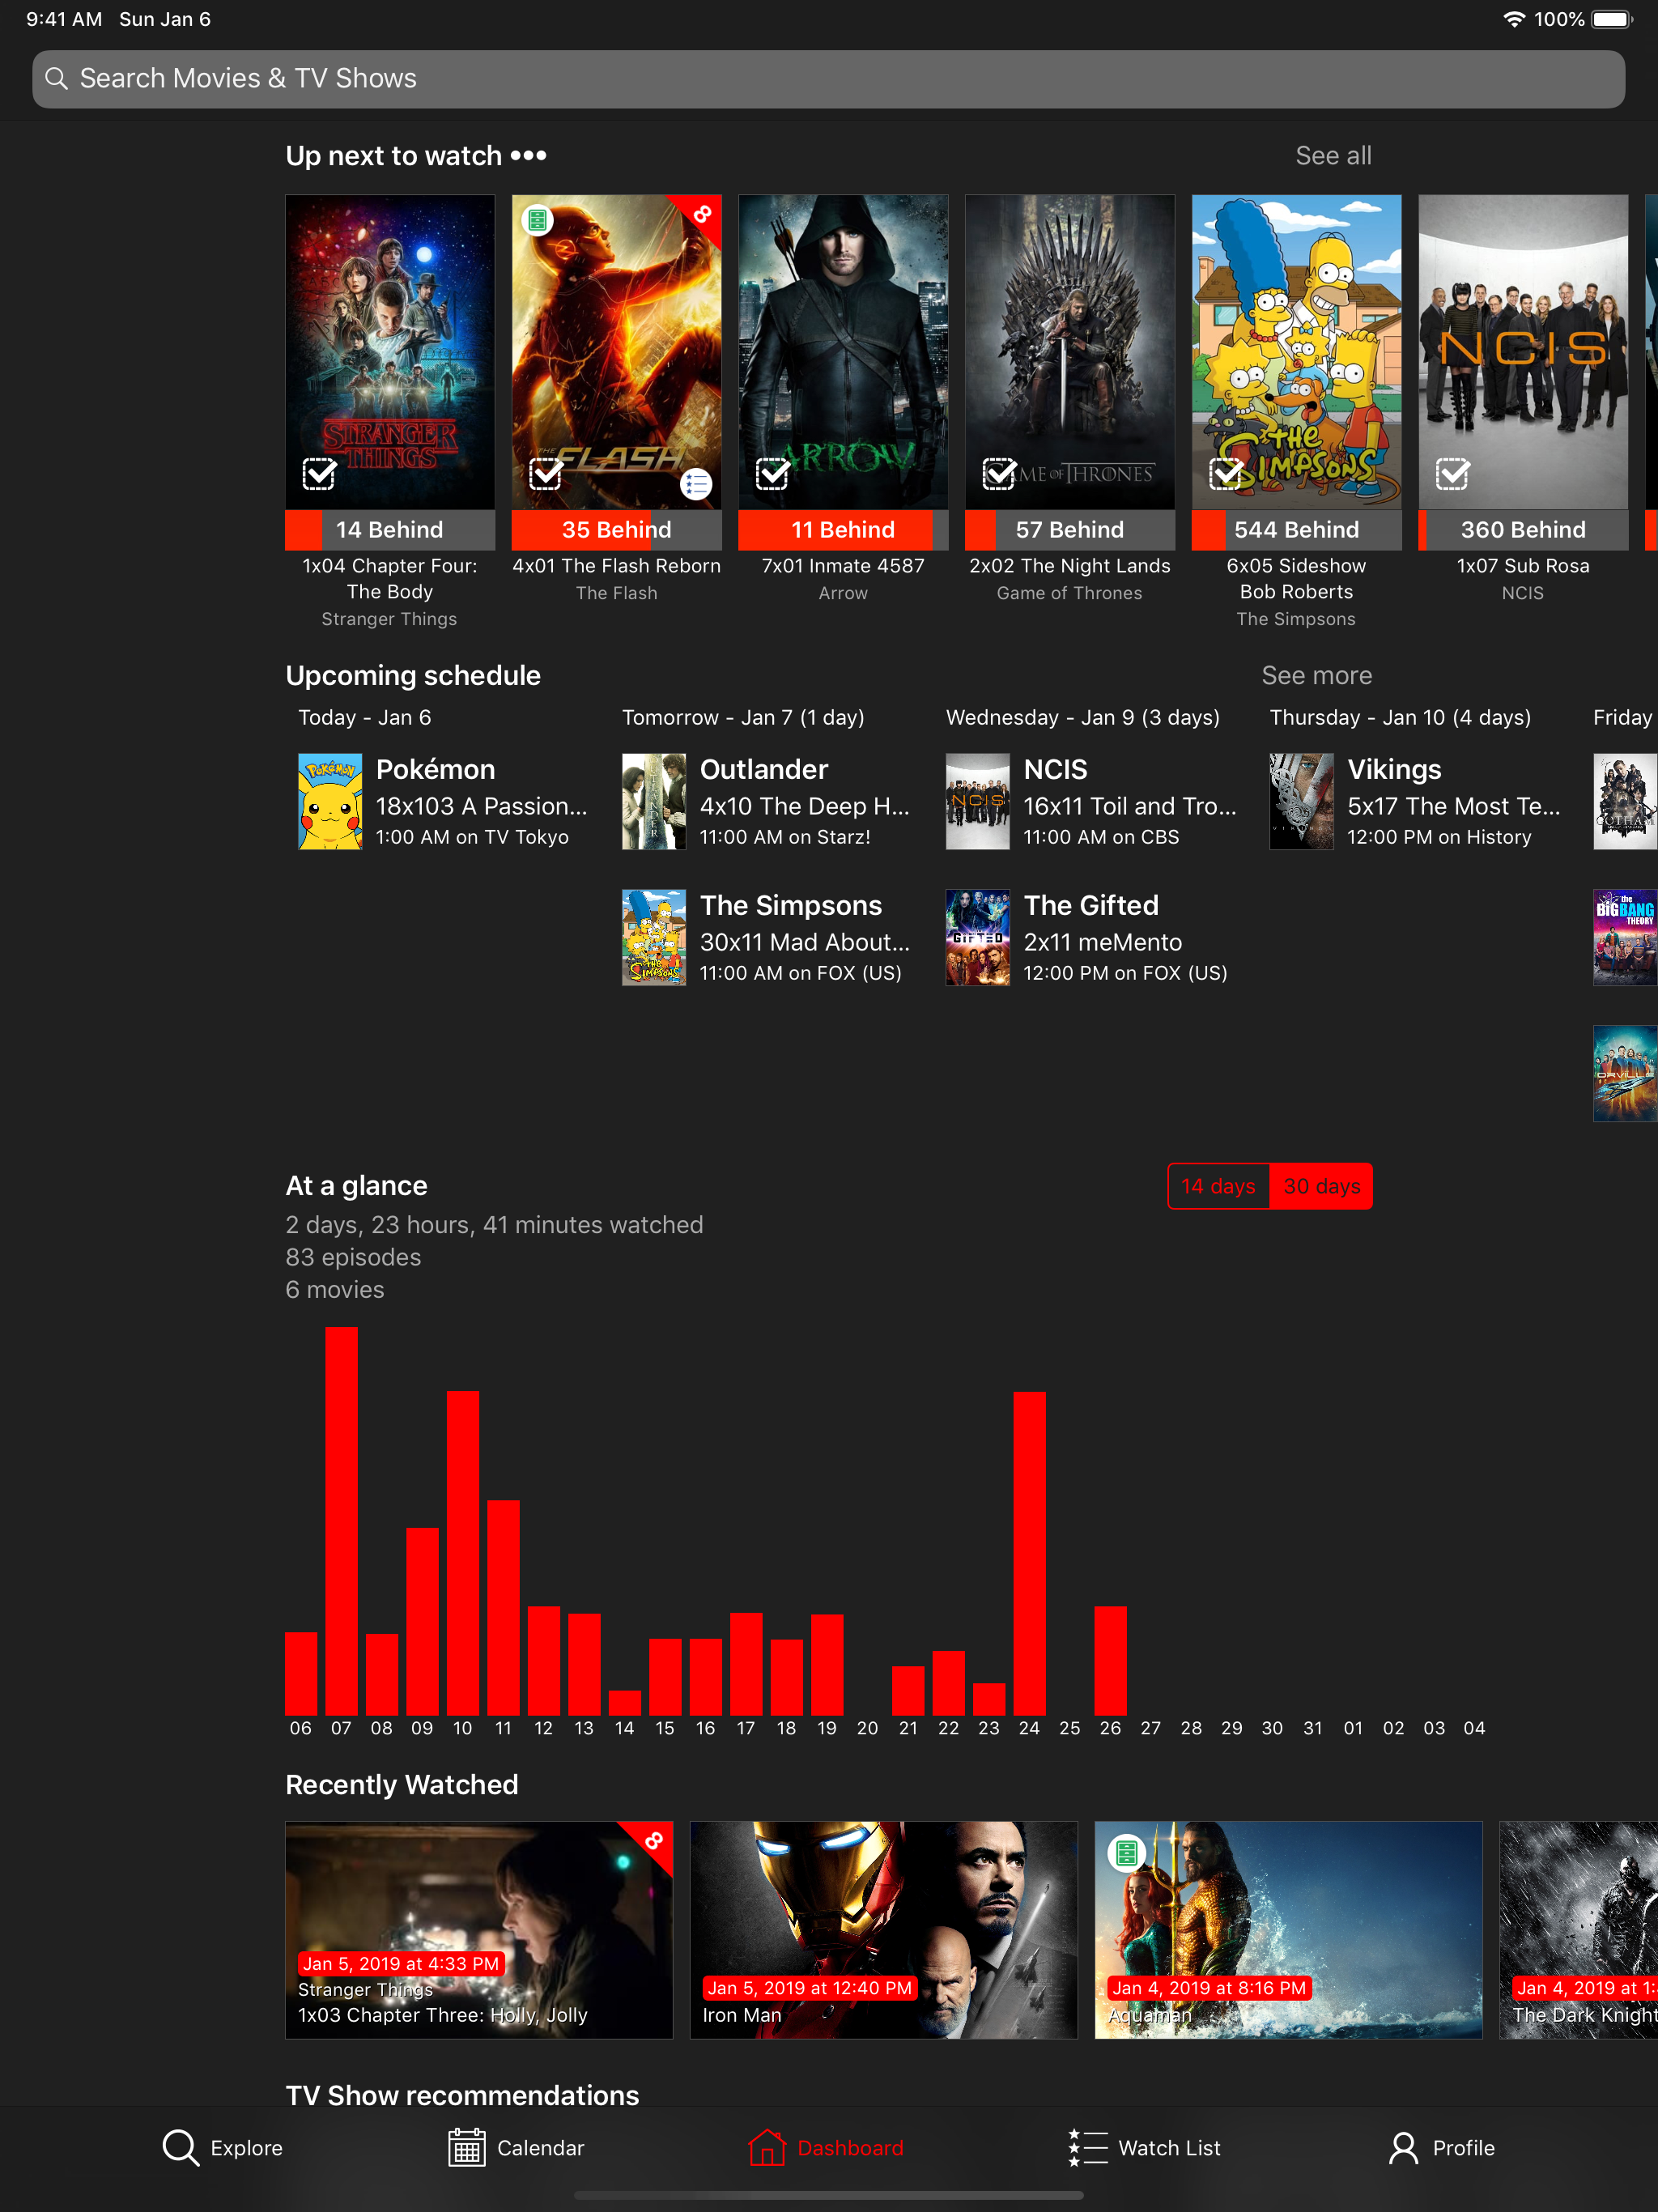This screenshot has width=1658, height=2212.
Task: Mark NCIS episode as watched
Action: [1452, 473]
